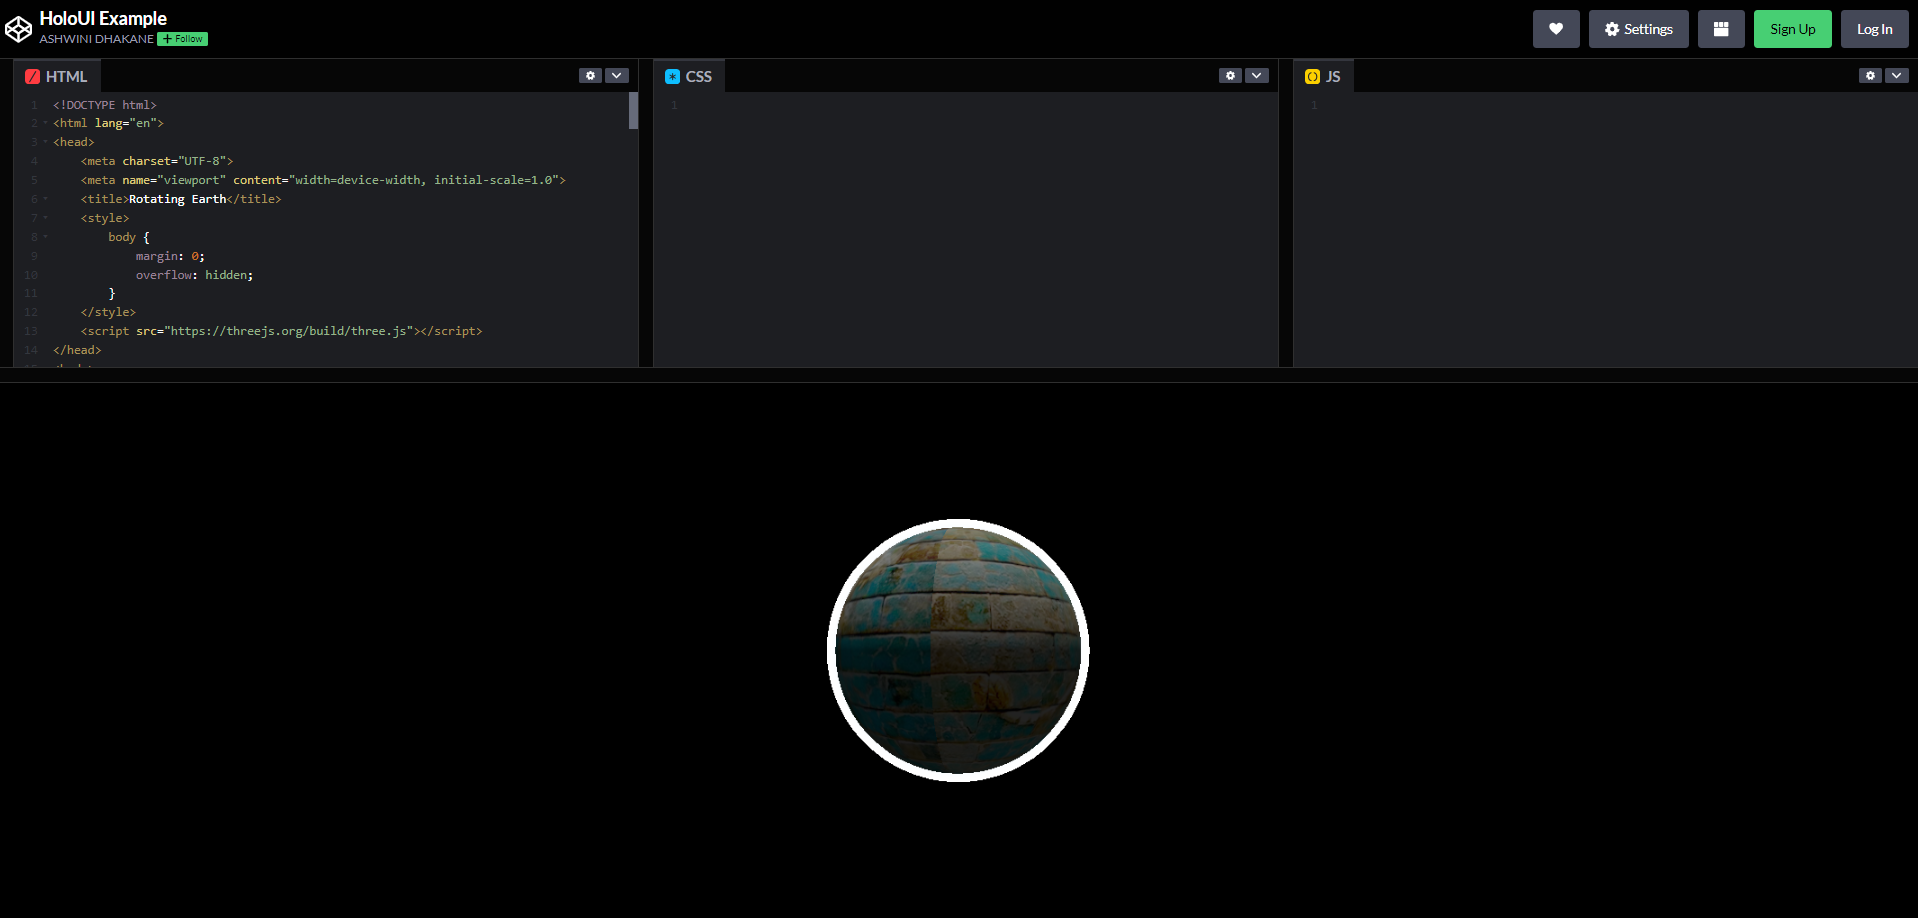Image resolution: width=1918 pixels, height=918 pixels.
Task: Open ASHWINI DHAKANE author profile link
Action: click(96, 39)
